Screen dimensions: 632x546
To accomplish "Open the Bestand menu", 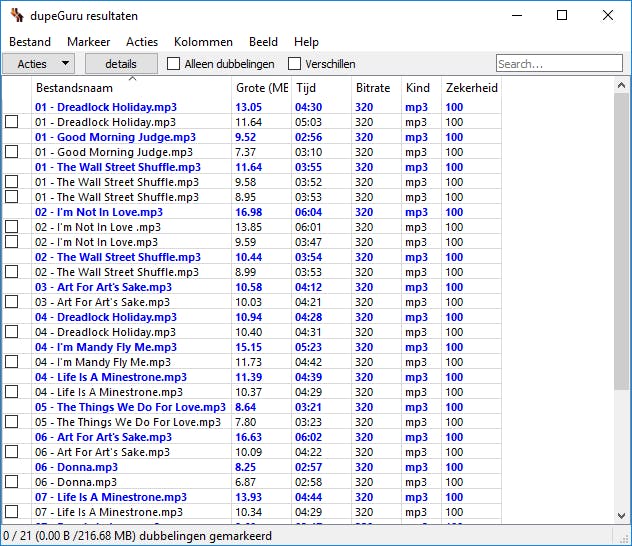I will tap(30, 42).
